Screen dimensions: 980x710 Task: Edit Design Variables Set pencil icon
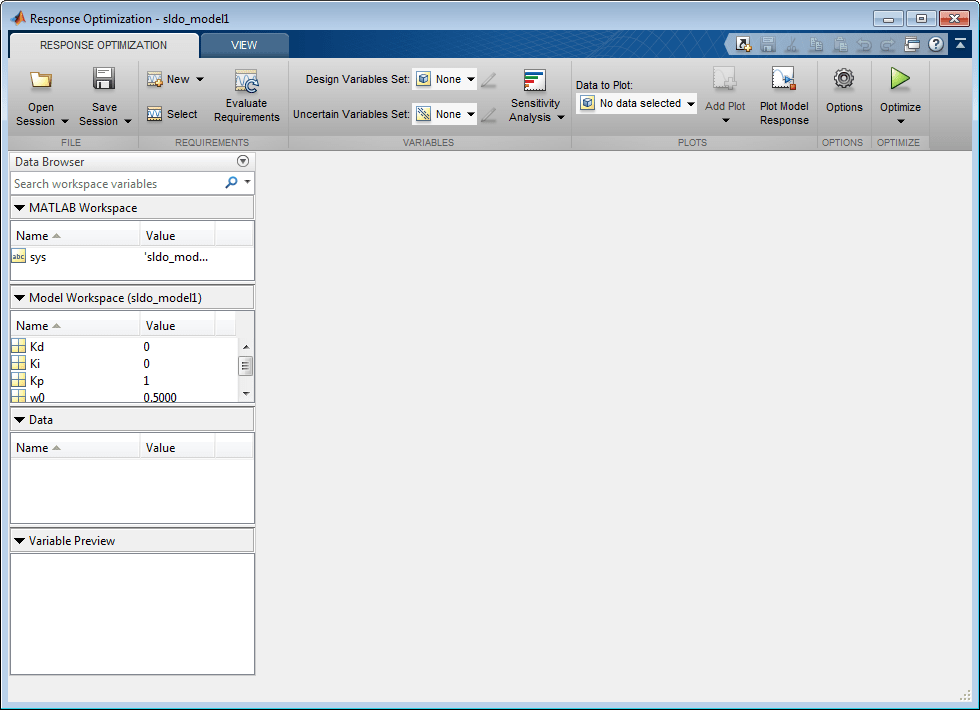pyautogui.click(x=489, y=79)
